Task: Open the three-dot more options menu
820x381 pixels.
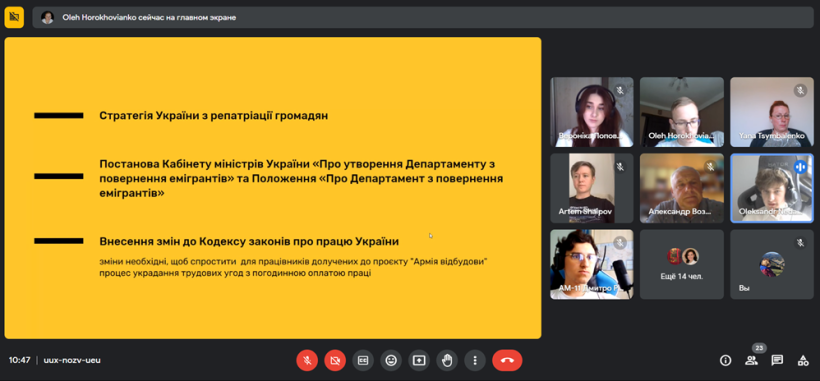Action: tap(475, 360)
